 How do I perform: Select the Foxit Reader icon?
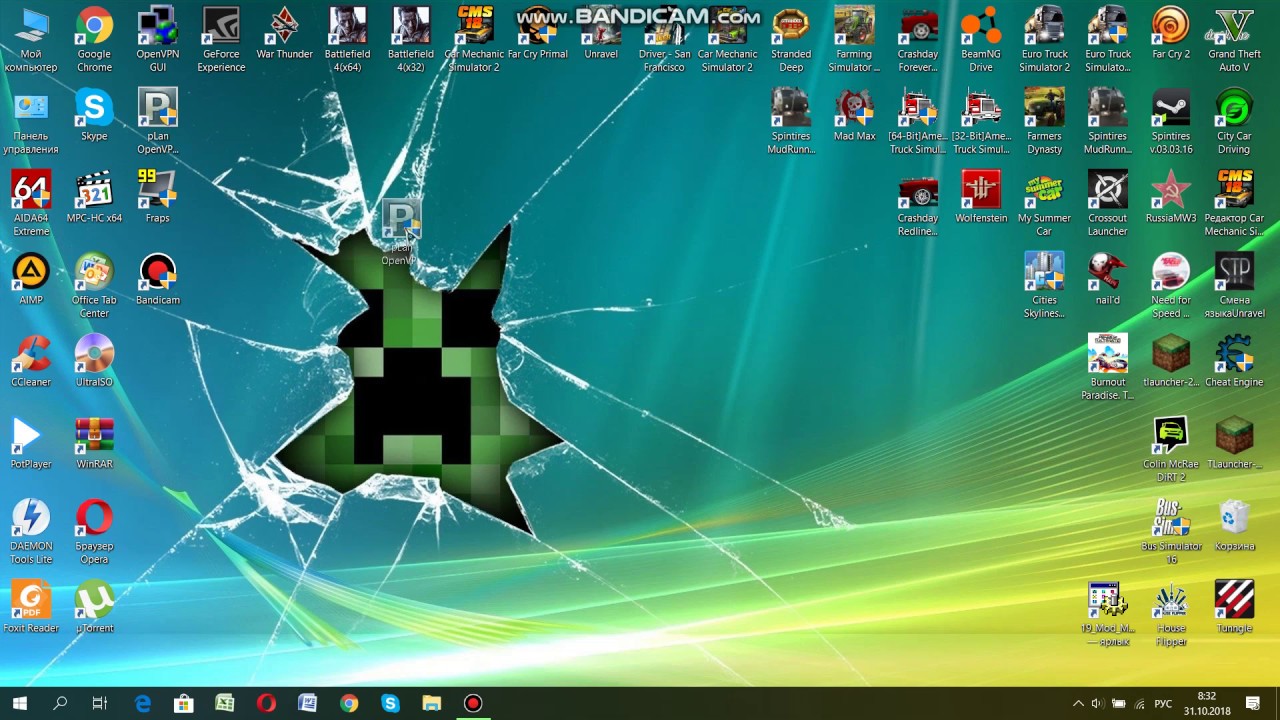click(x=31, y=606)
